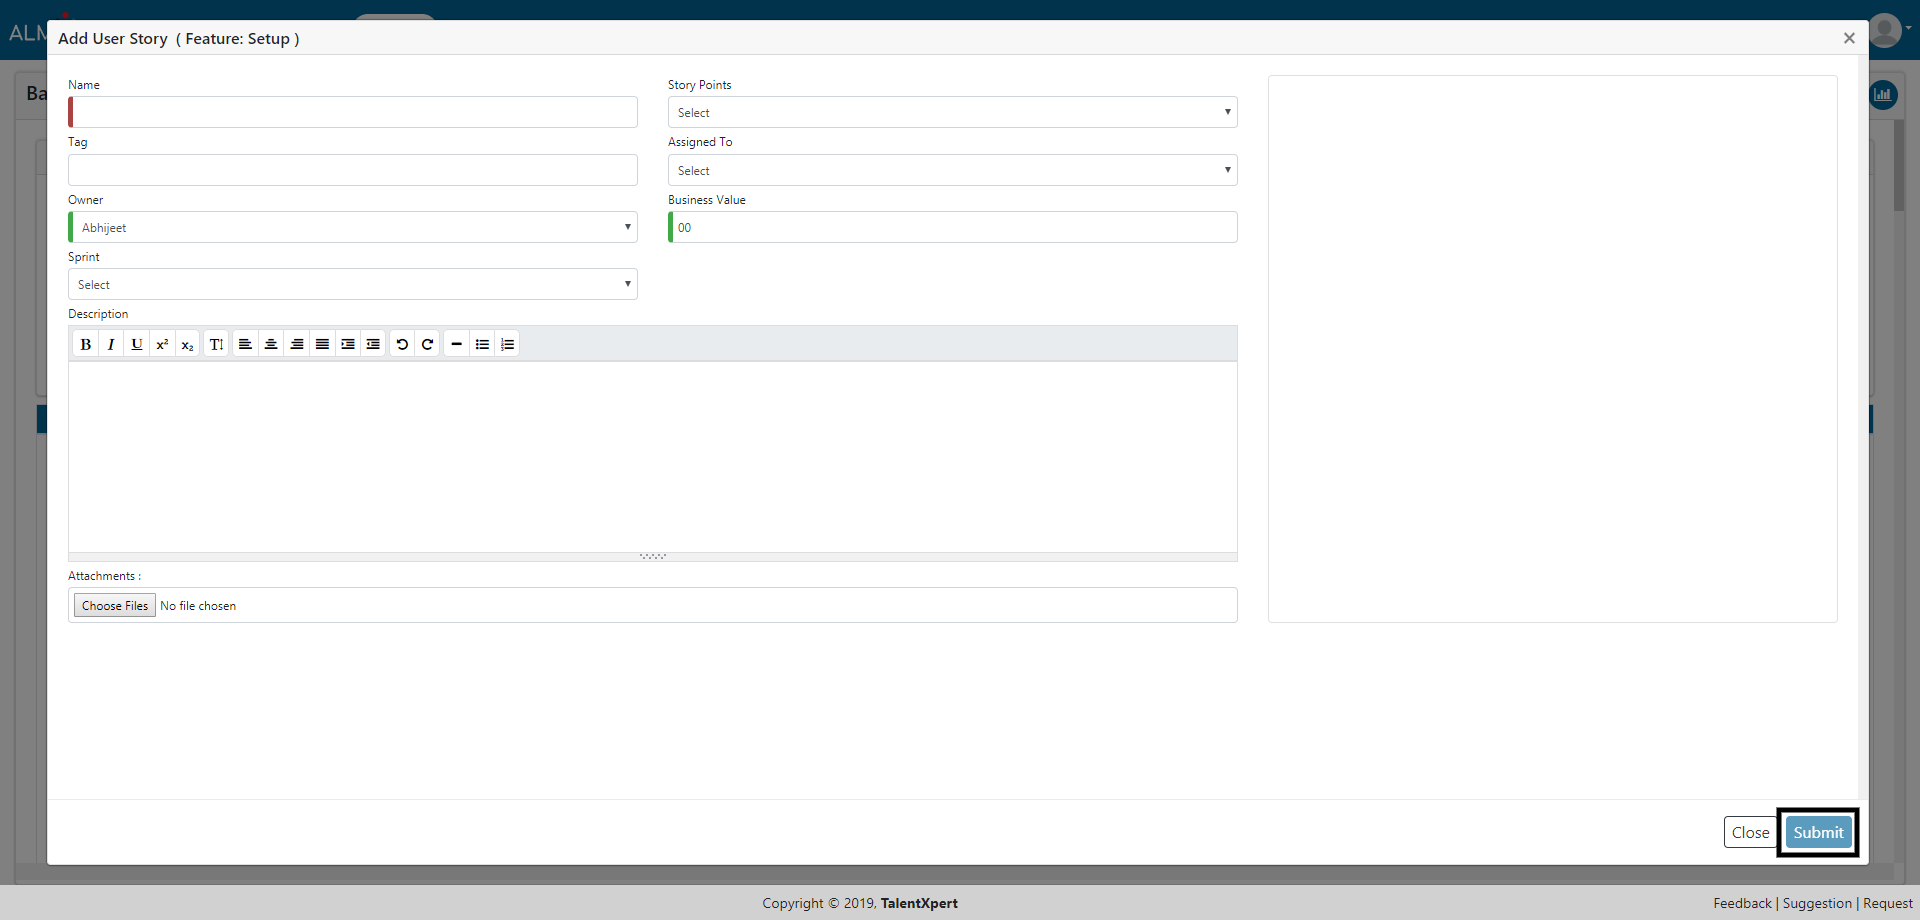Open the font size tool
This screenshot has height=920, width=1920.
click(216, 344)
